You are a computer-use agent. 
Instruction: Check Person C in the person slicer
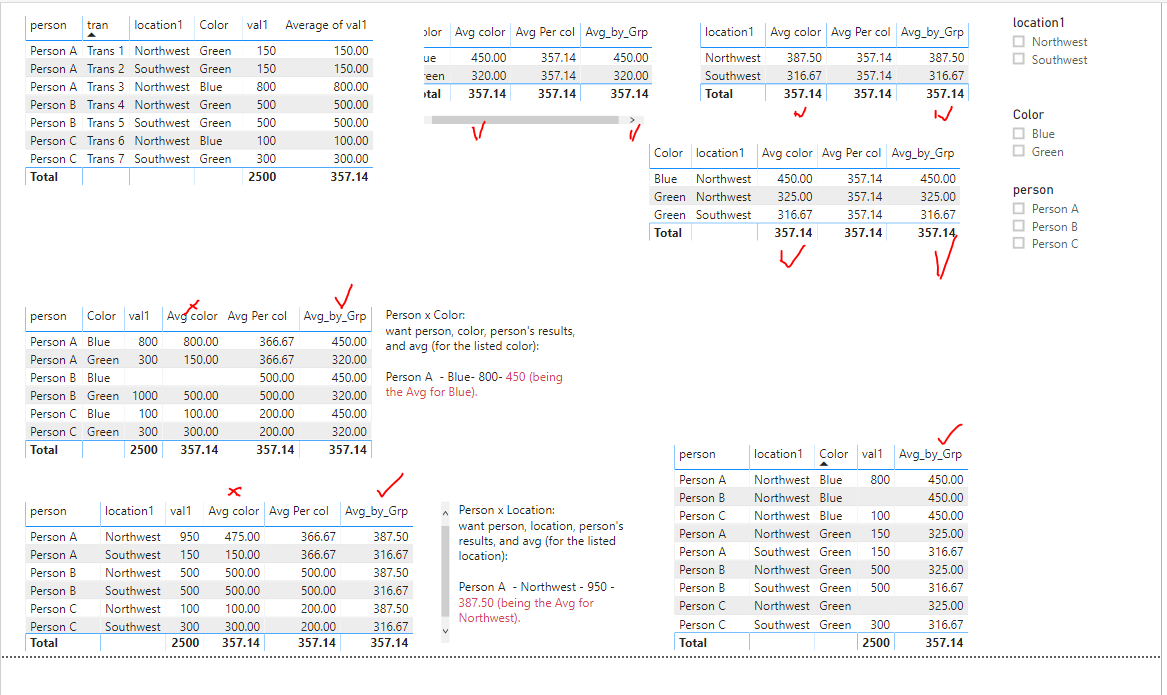click(x=1019, y=244)
